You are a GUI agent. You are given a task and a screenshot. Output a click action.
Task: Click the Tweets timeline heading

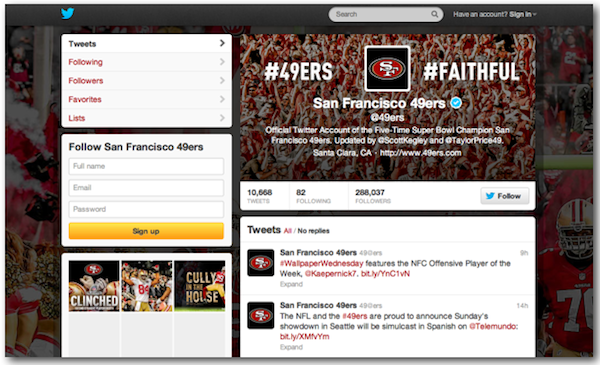click(264, 230)
